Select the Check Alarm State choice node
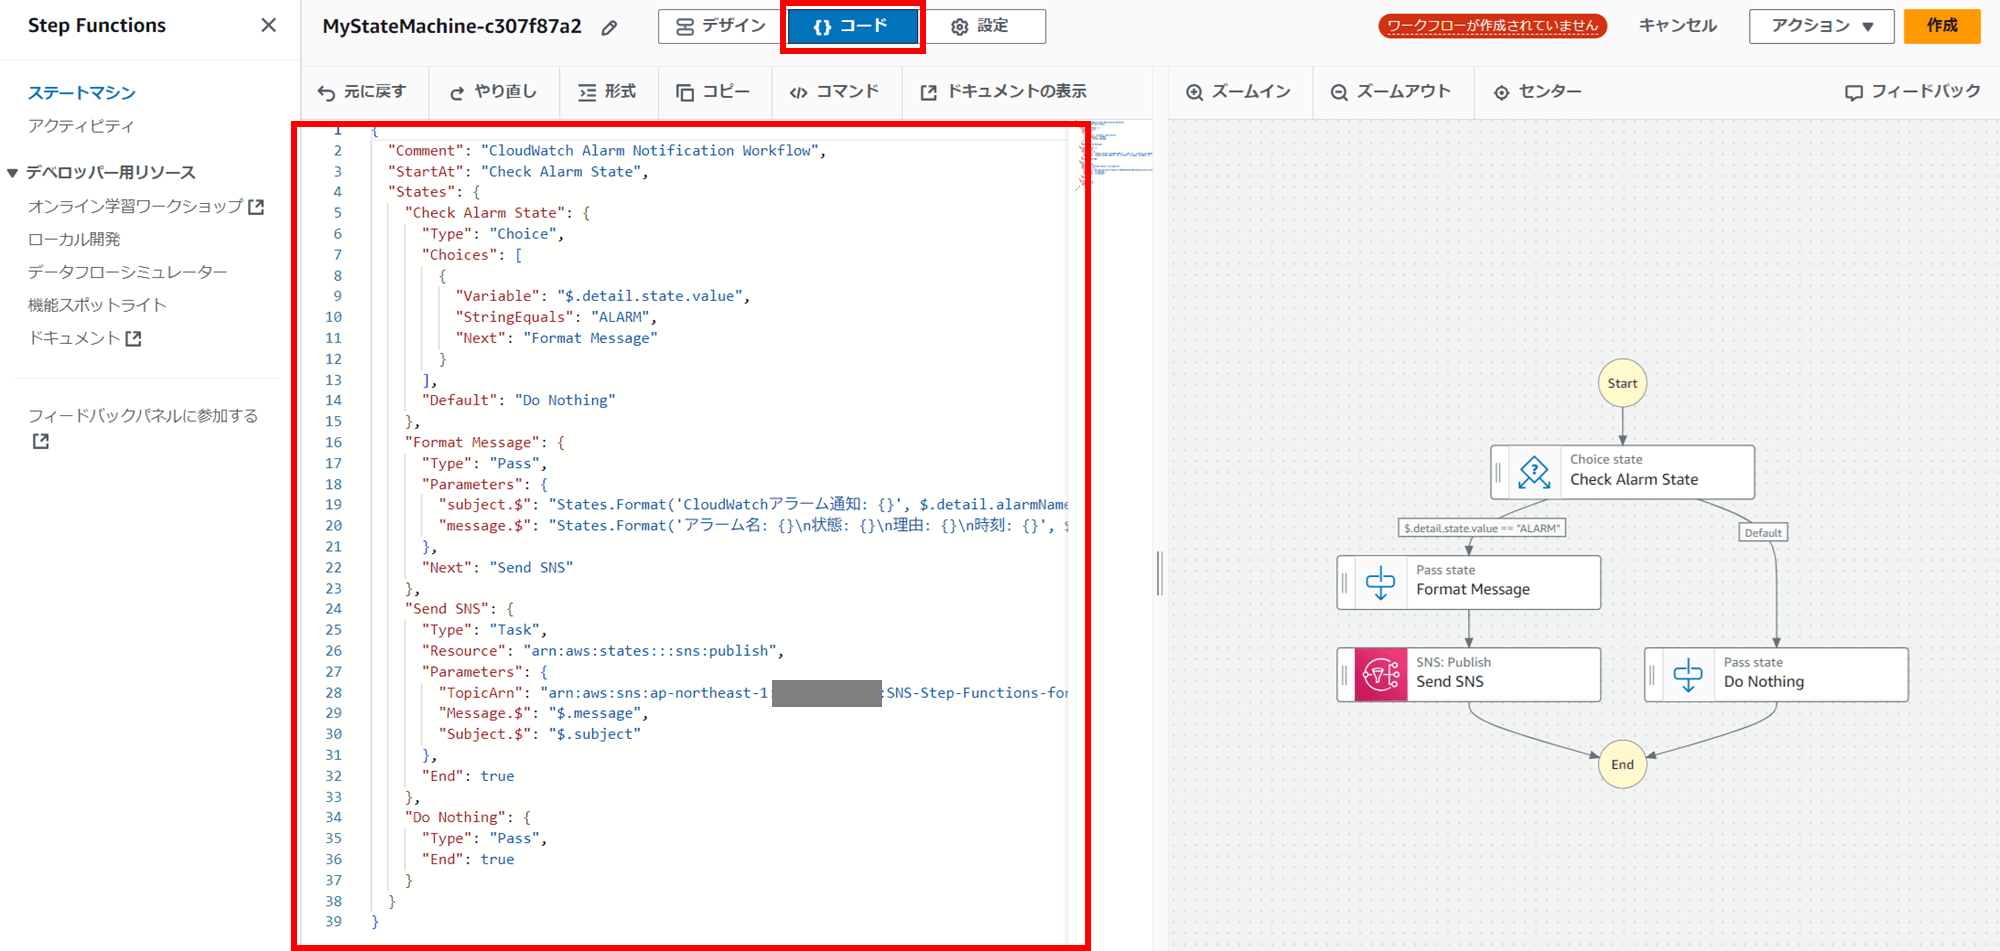The width and height of the screenshot is (2000, 951). tap(1622, 472)
